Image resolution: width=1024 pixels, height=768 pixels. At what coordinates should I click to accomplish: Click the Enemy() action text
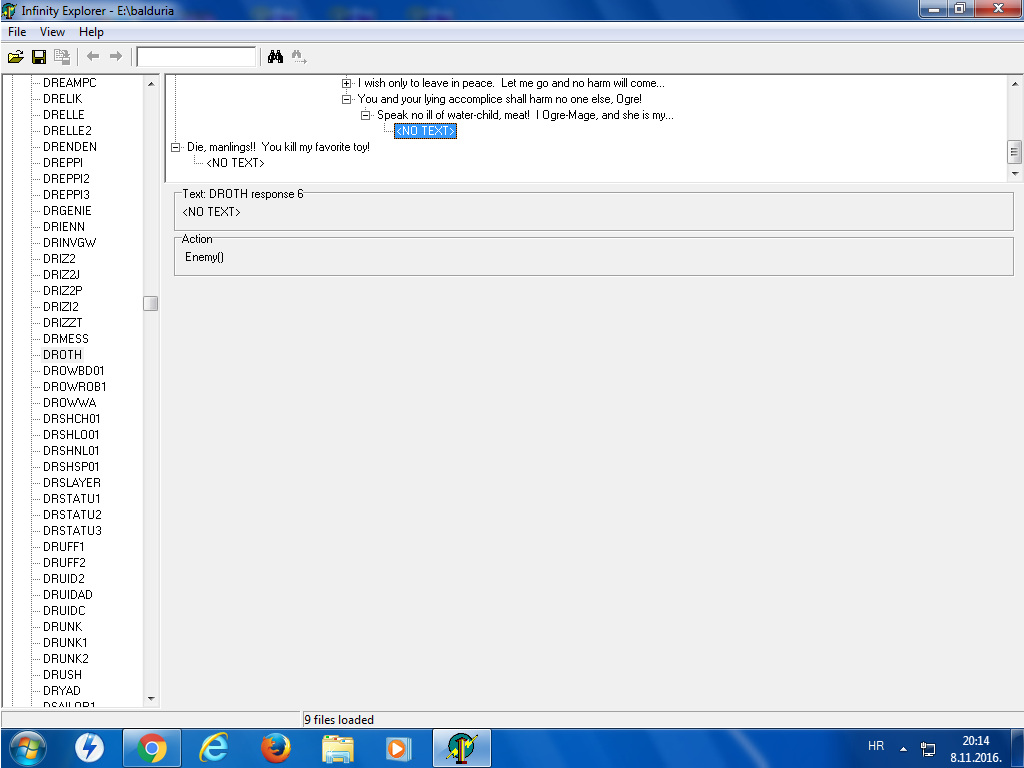204,257
